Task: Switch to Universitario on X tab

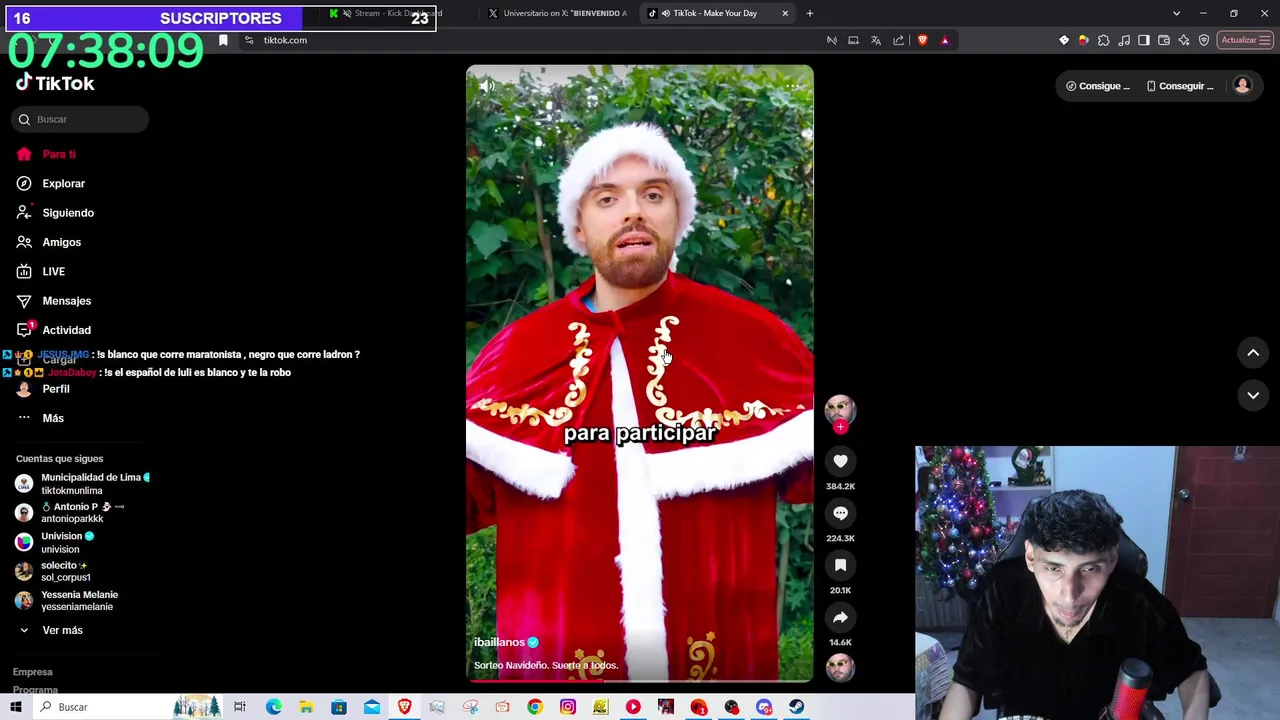Action: [x=556, y=13]
